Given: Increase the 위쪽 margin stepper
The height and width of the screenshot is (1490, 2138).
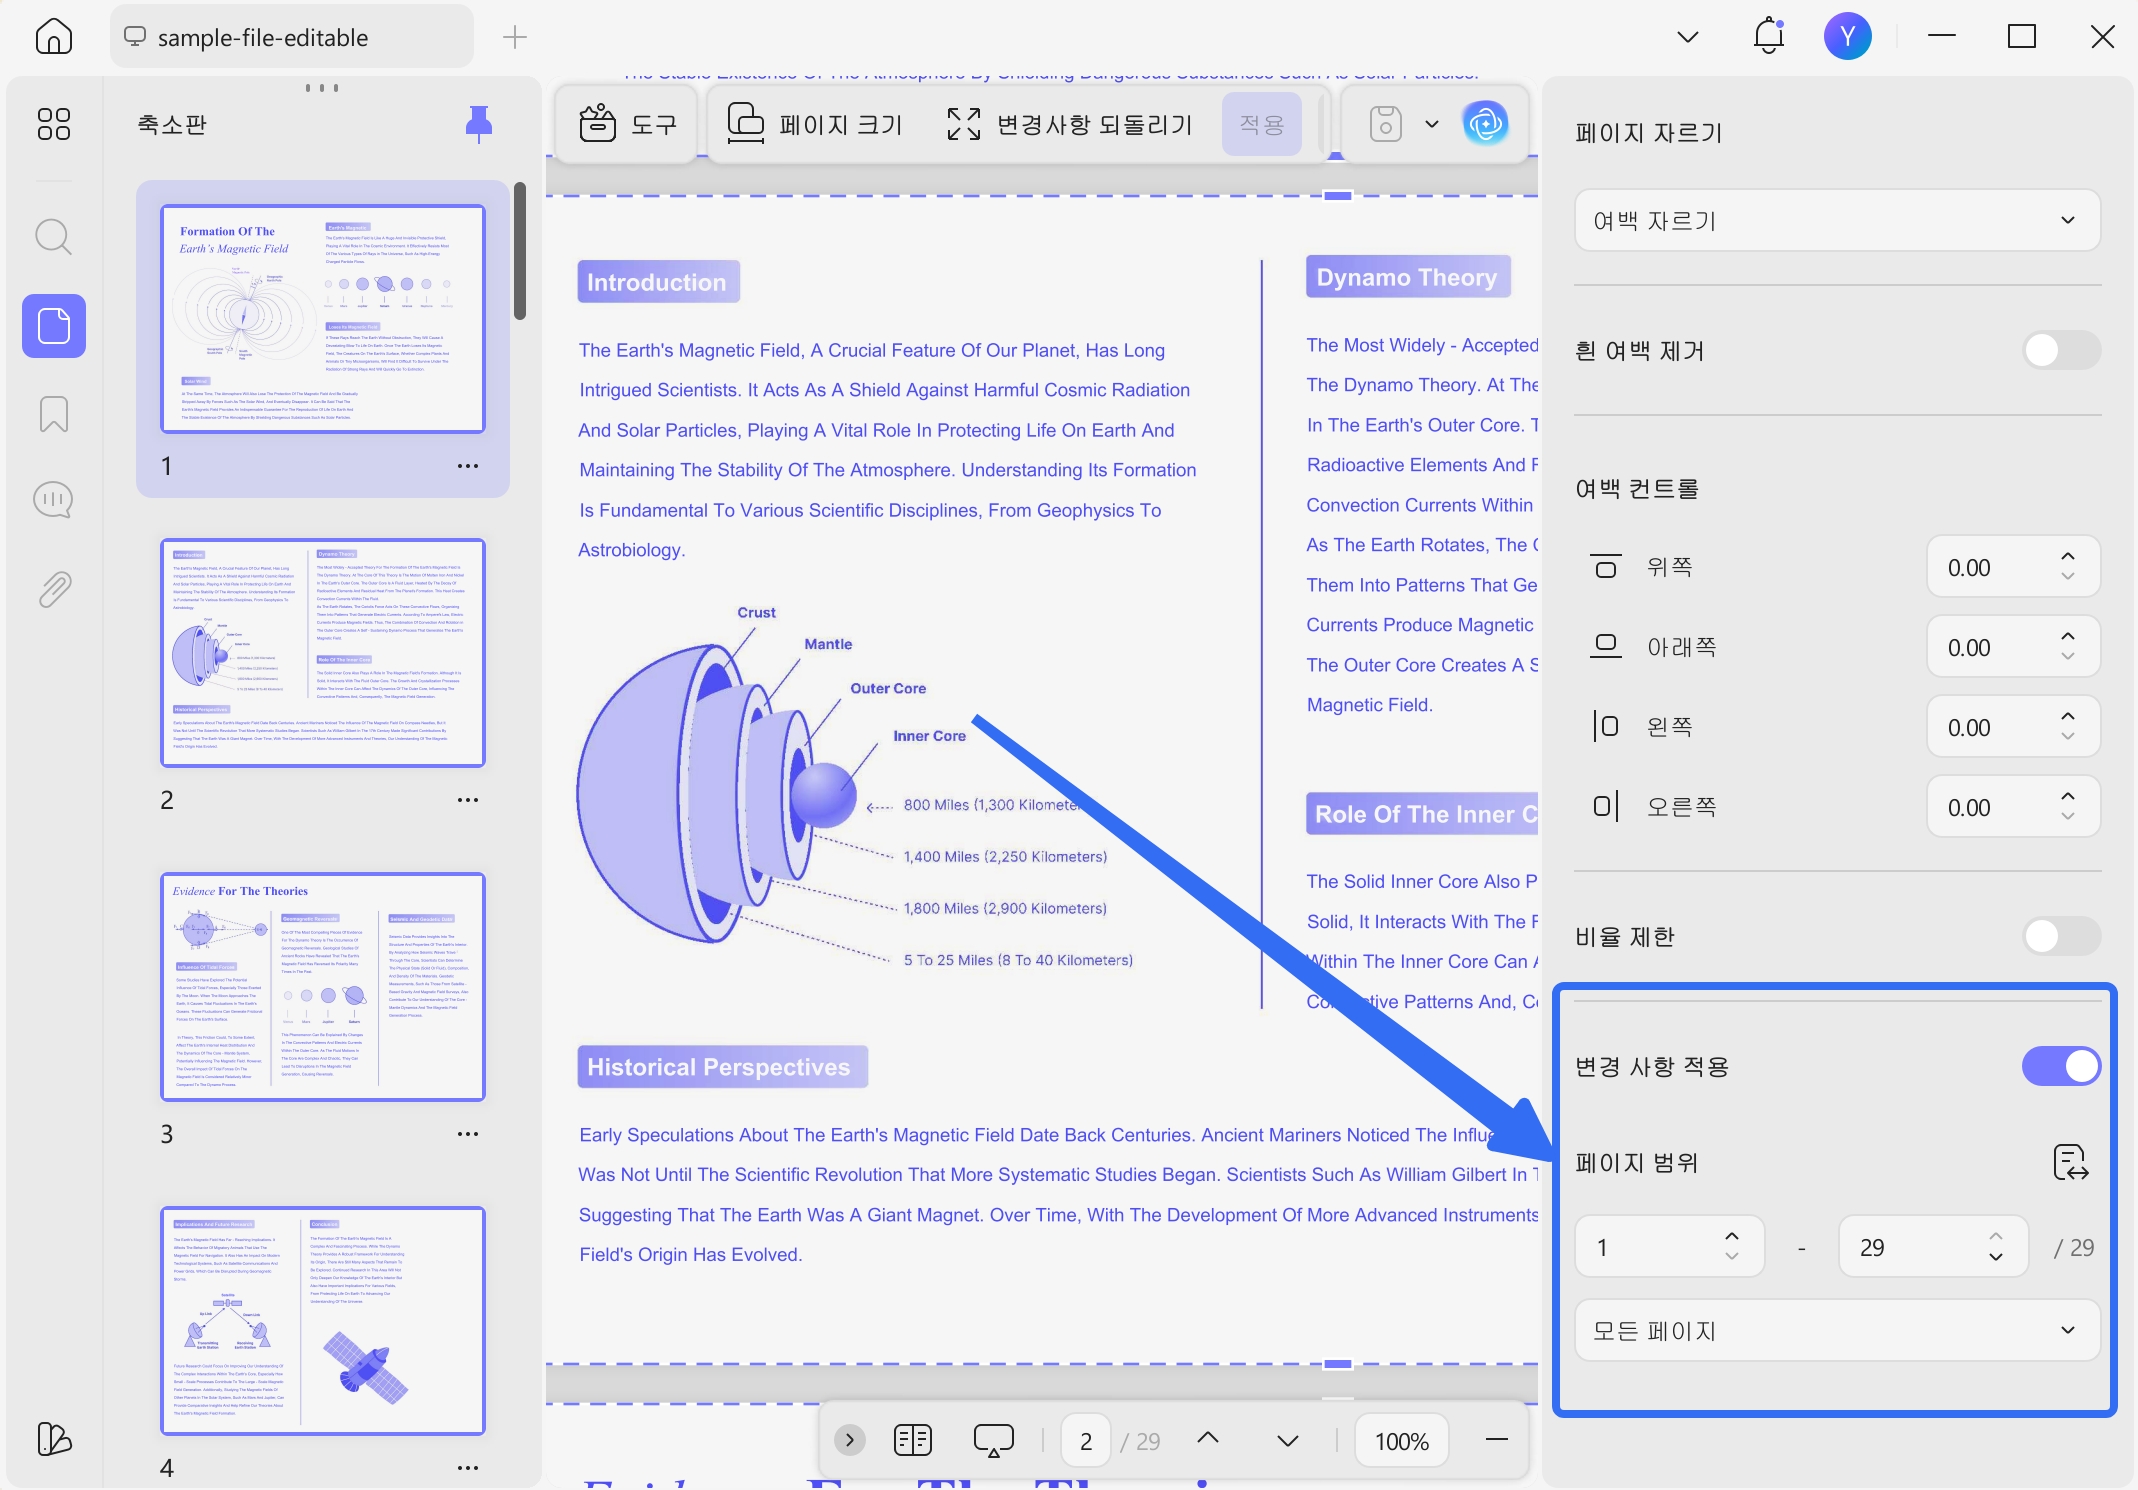Looking at the screenshot, I should tap(2068, 556).
